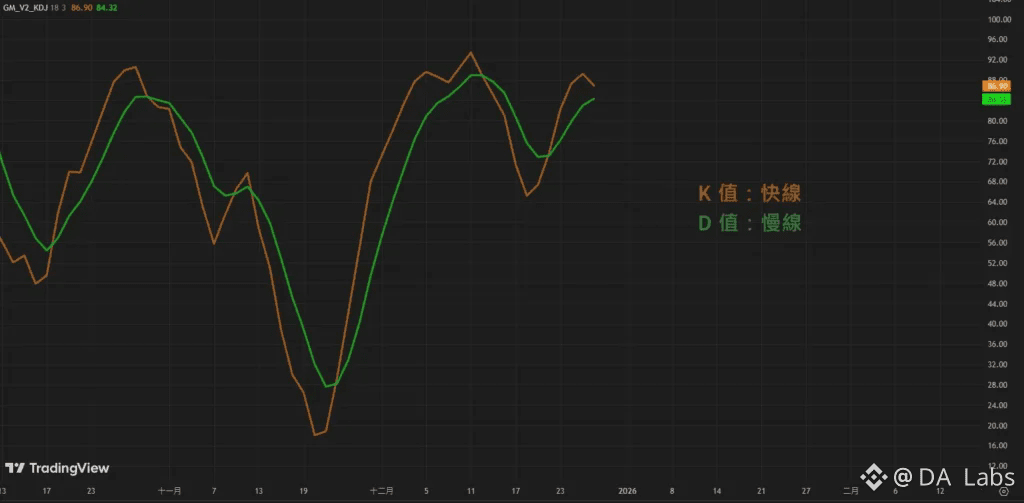Viewport: 1024px width, 503px height.
Task: Click the 21 date label on time axis
Action: pyautogui.click(x=761, y=491)
